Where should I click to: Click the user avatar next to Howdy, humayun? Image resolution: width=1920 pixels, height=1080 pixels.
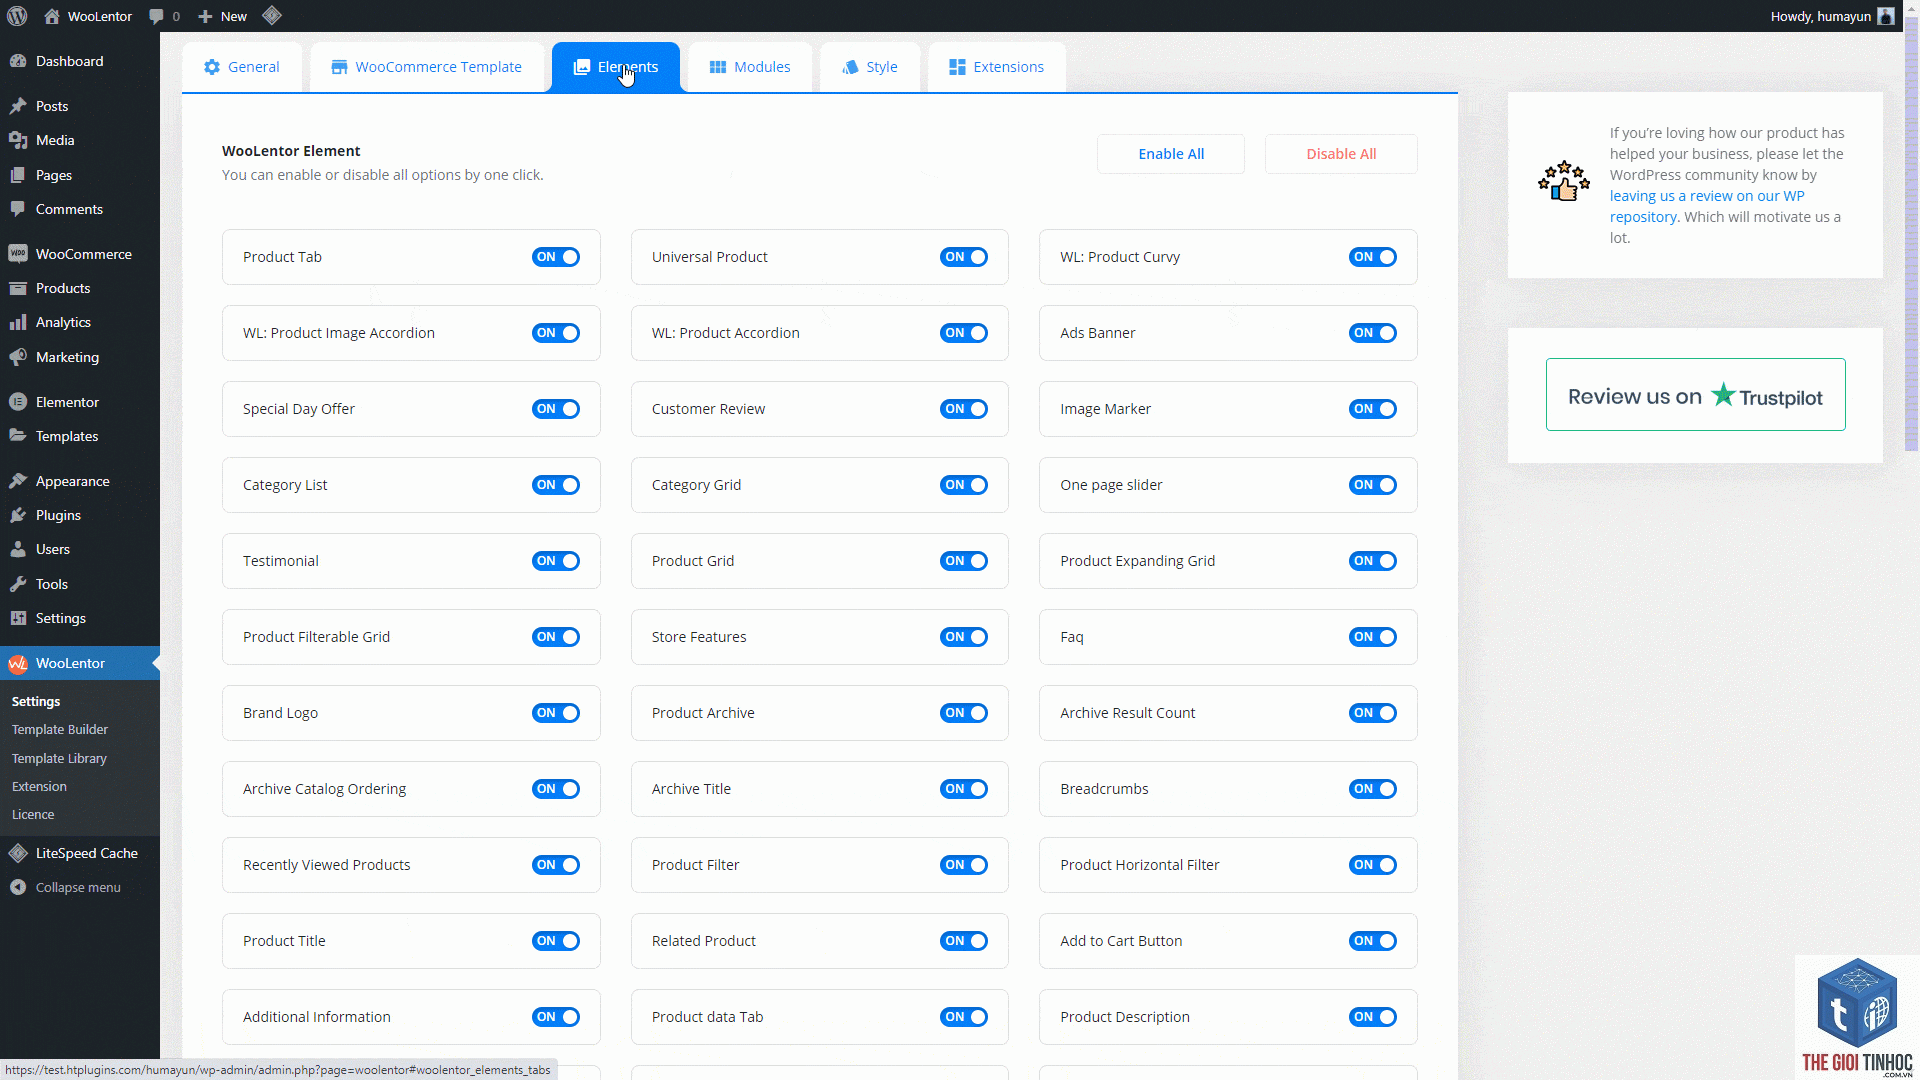pyautogui.click(x=1886, y=16)
